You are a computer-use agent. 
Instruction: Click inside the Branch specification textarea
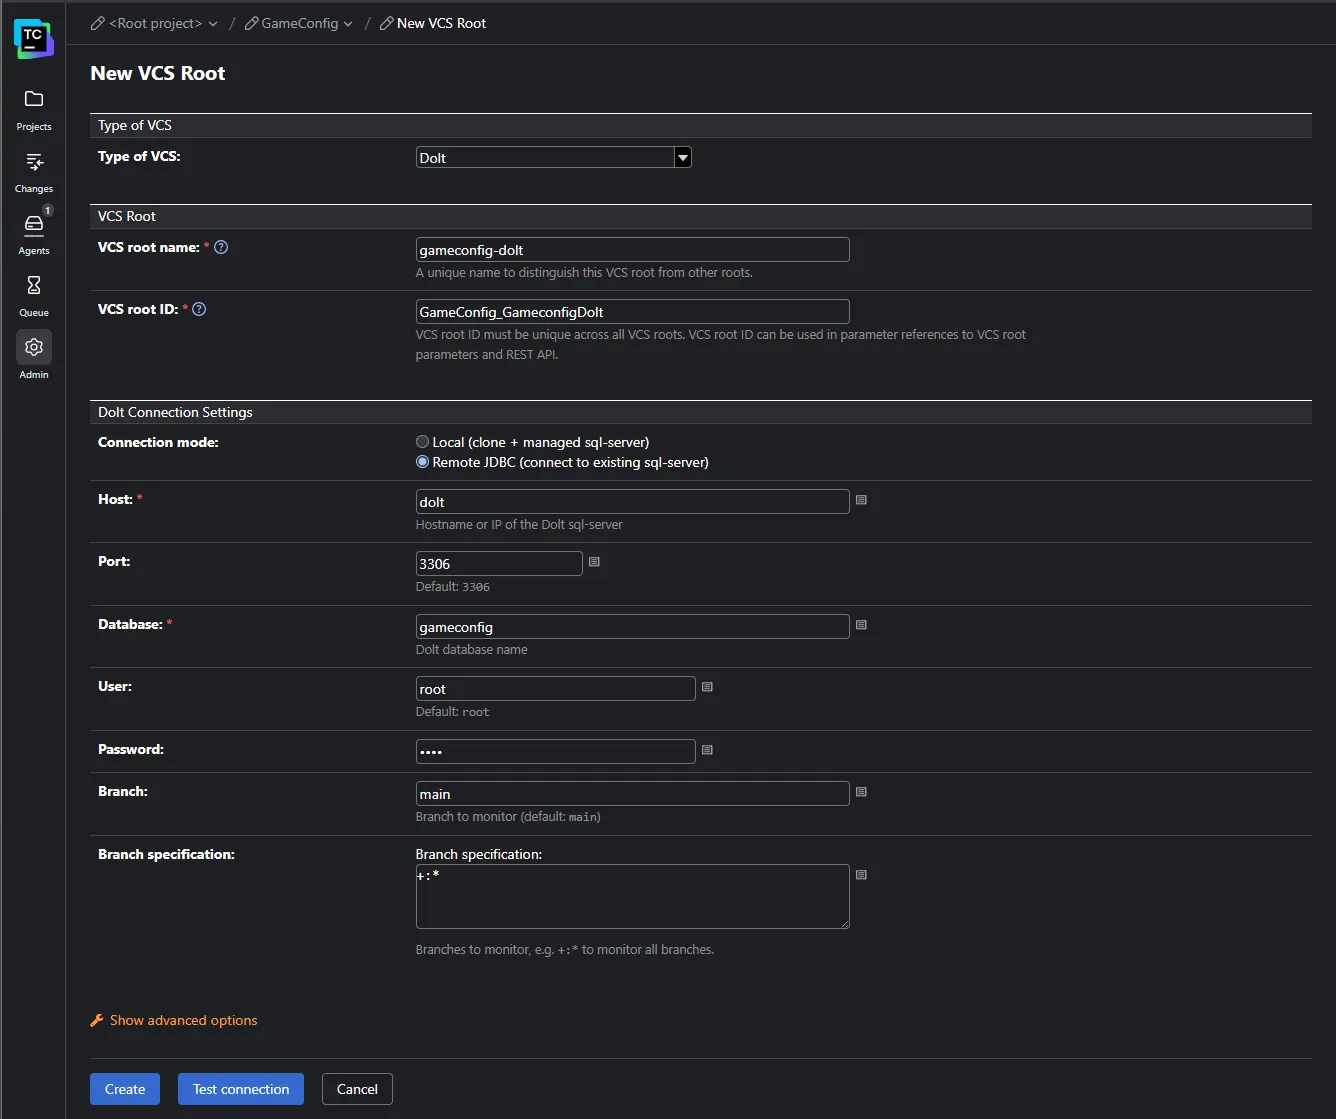[x=632, y=897]
